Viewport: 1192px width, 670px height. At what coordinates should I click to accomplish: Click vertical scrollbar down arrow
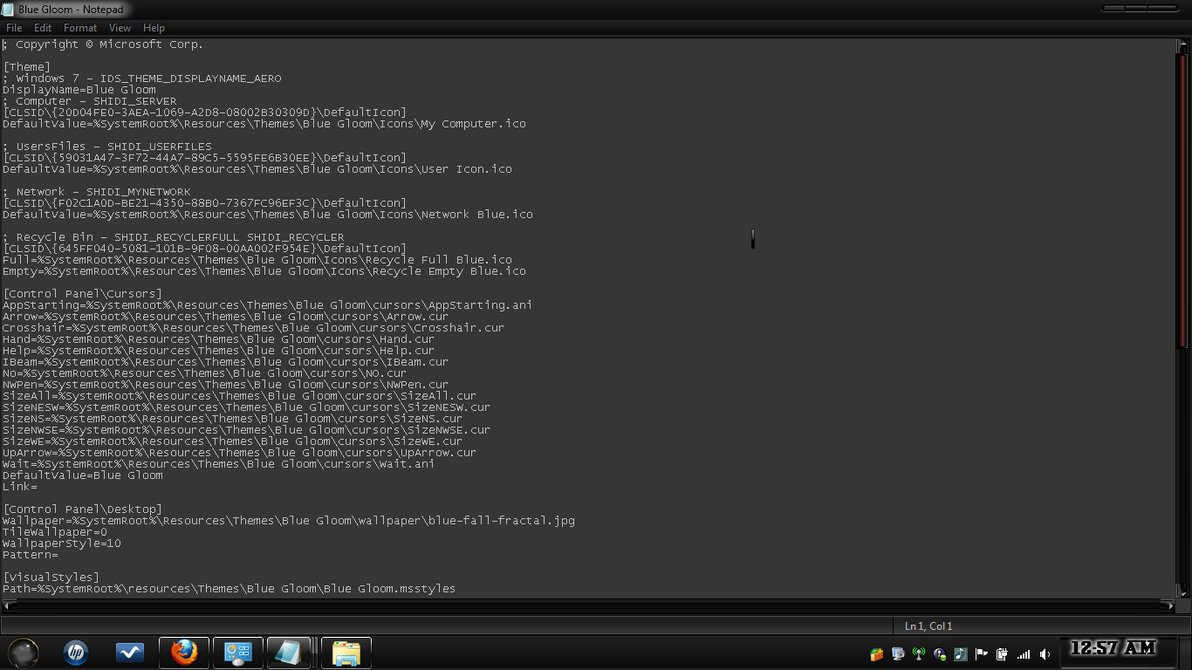coord(1182,590)
